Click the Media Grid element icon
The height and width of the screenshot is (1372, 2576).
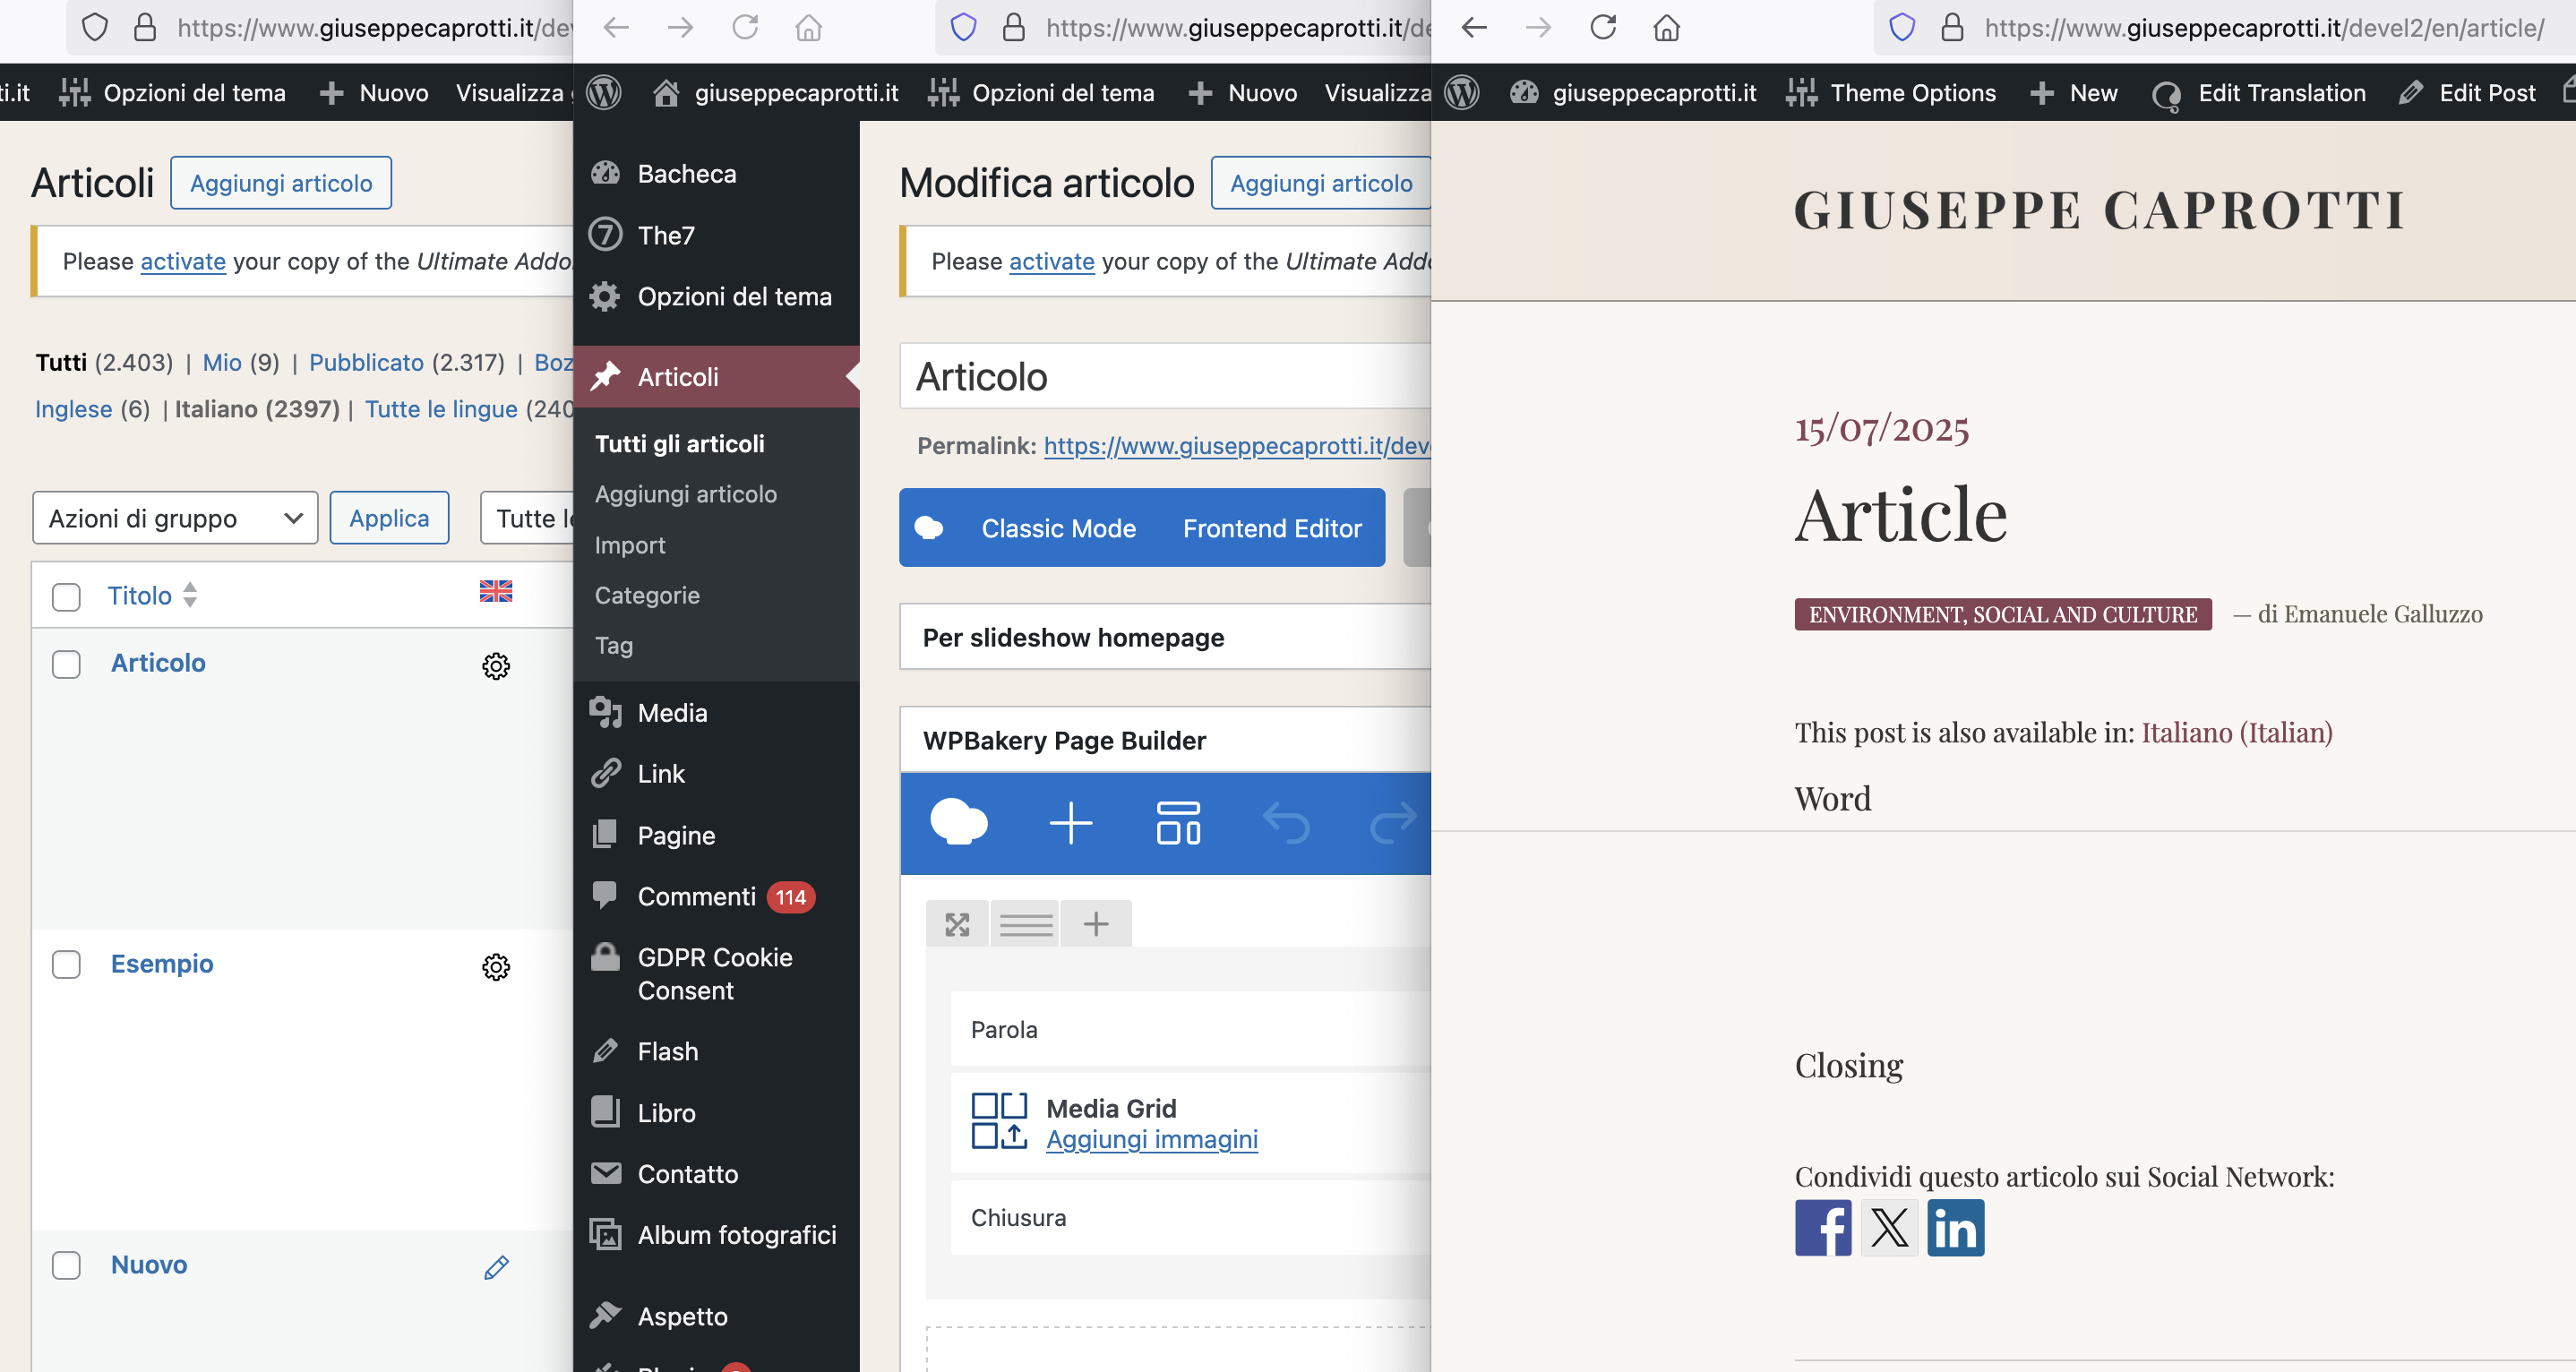point(999,1121)
